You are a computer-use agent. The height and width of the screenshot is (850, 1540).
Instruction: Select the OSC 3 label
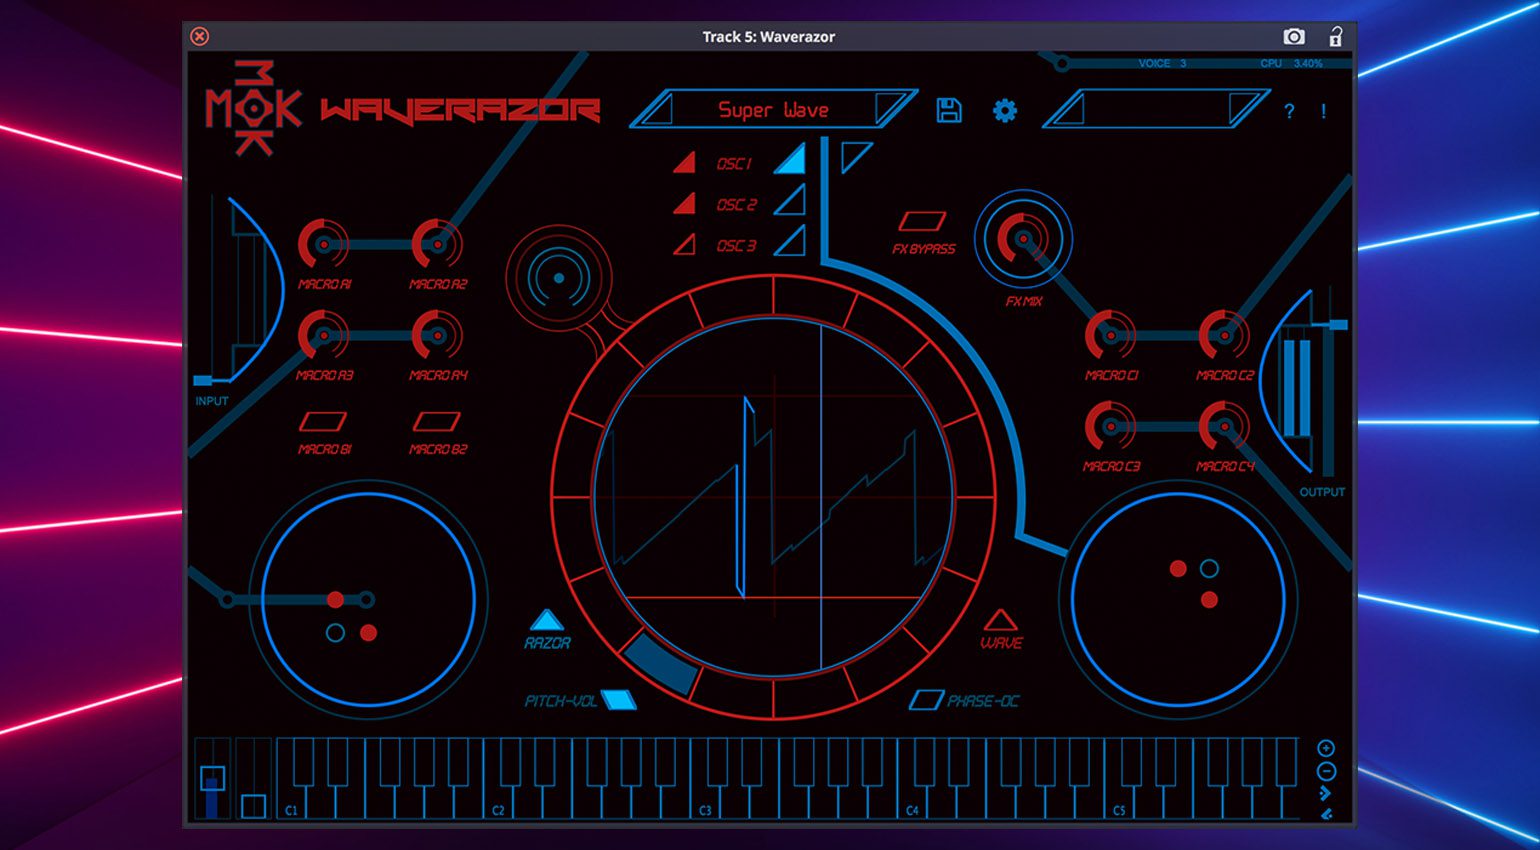(736, 246)
